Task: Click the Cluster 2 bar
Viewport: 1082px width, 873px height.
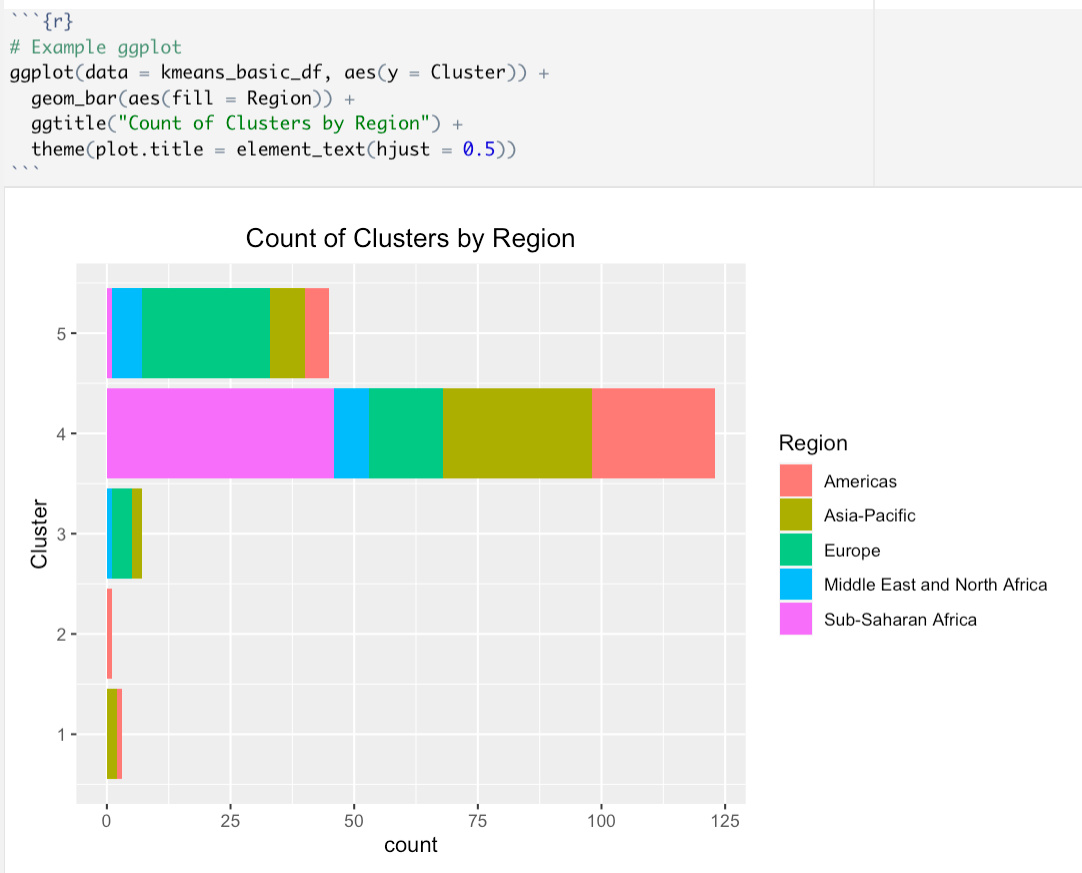Action: (x=109, y=634)
